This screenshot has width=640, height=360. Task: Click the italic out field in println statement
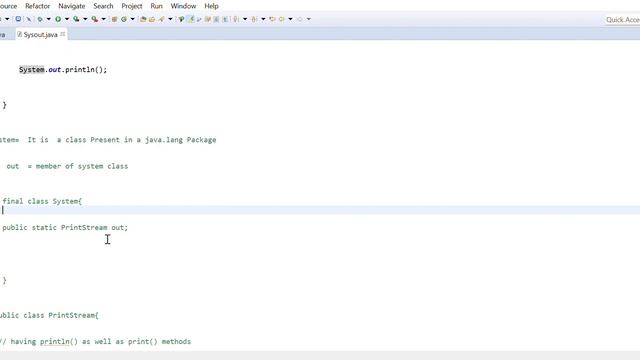click(x=55, y=70)
